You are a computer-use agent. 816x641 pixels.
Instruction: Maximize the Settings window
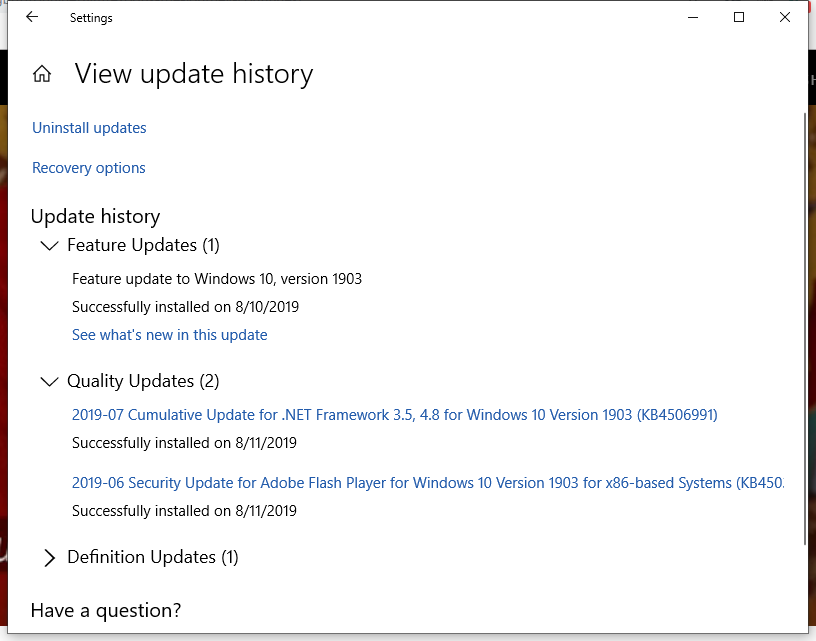[738, 17]
